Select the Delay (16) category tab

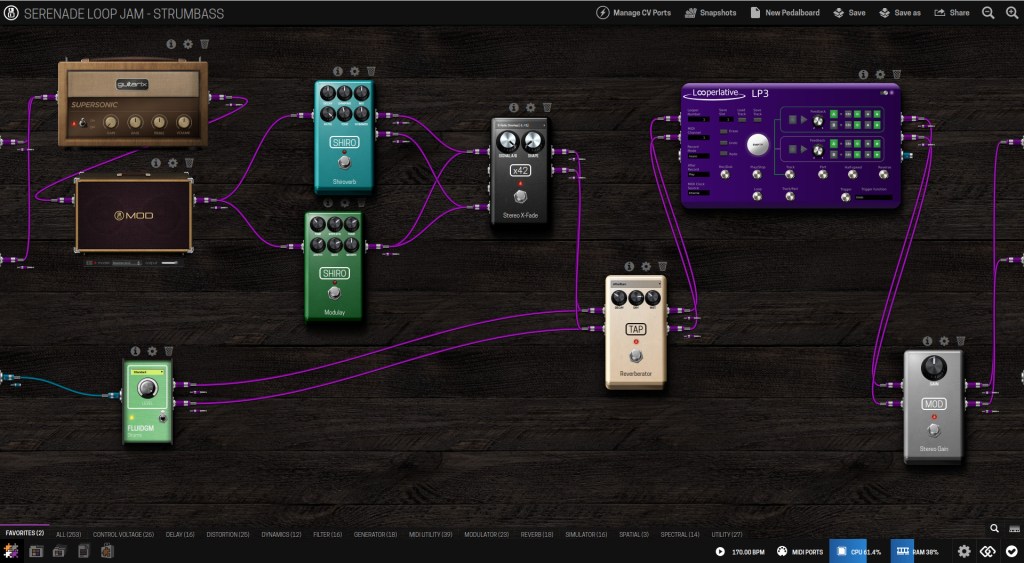180,534
